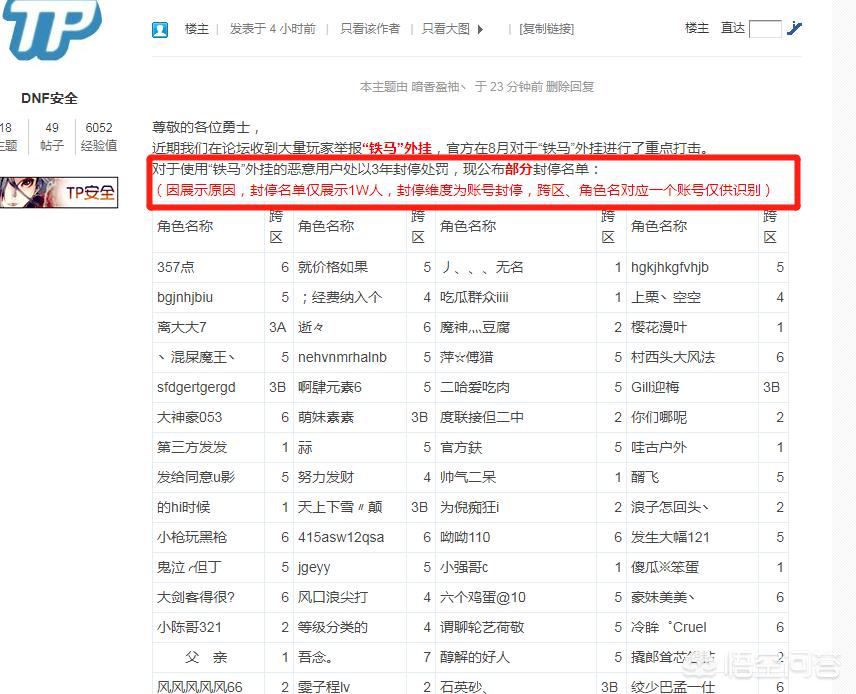Click cell 就价格如果

tap(333, 267)
